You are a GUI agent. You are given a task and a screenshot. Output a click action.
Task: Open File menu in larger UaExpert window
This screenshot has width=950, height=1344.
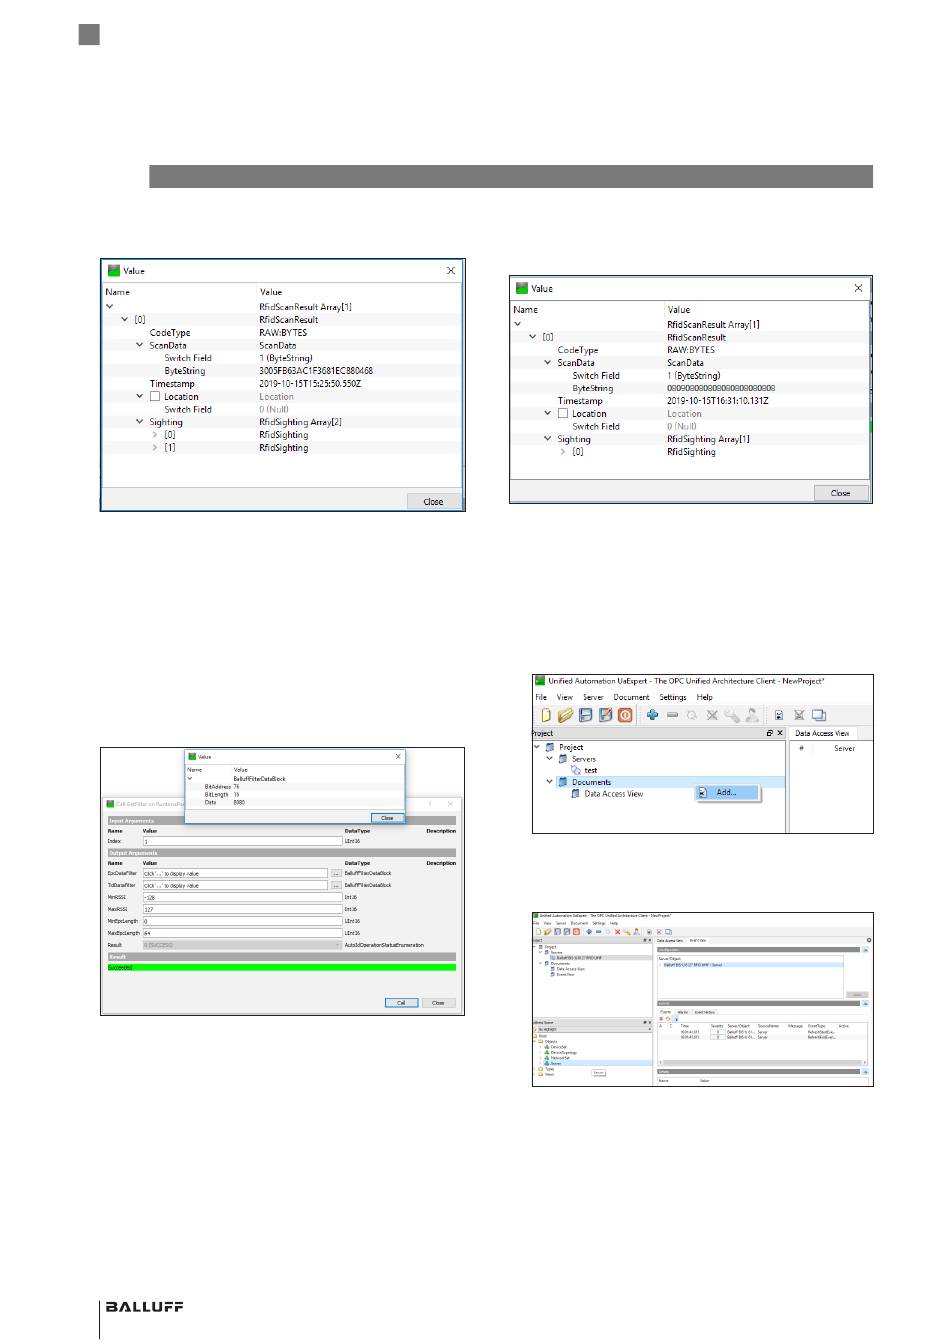click(x=541, y=697)
